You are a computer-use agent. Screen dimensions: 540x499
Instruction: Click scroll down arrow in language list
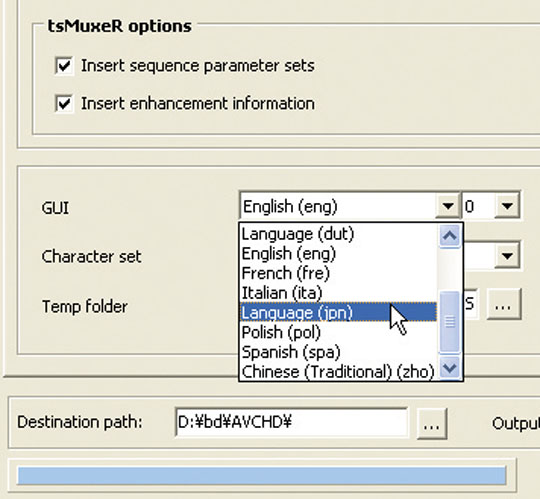450,368
